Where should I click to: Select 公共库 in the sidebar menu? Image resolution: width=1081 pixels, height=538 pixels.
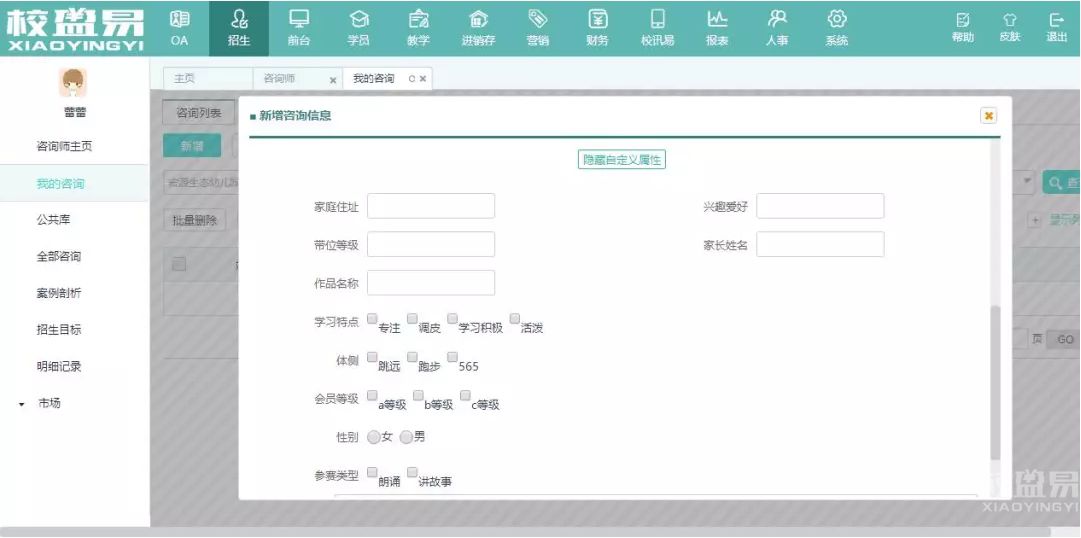(x=53, y=220)
